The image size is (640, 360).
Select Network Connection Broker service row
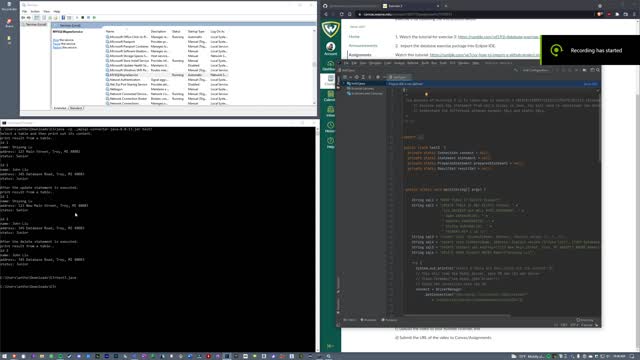click(128, 98)
